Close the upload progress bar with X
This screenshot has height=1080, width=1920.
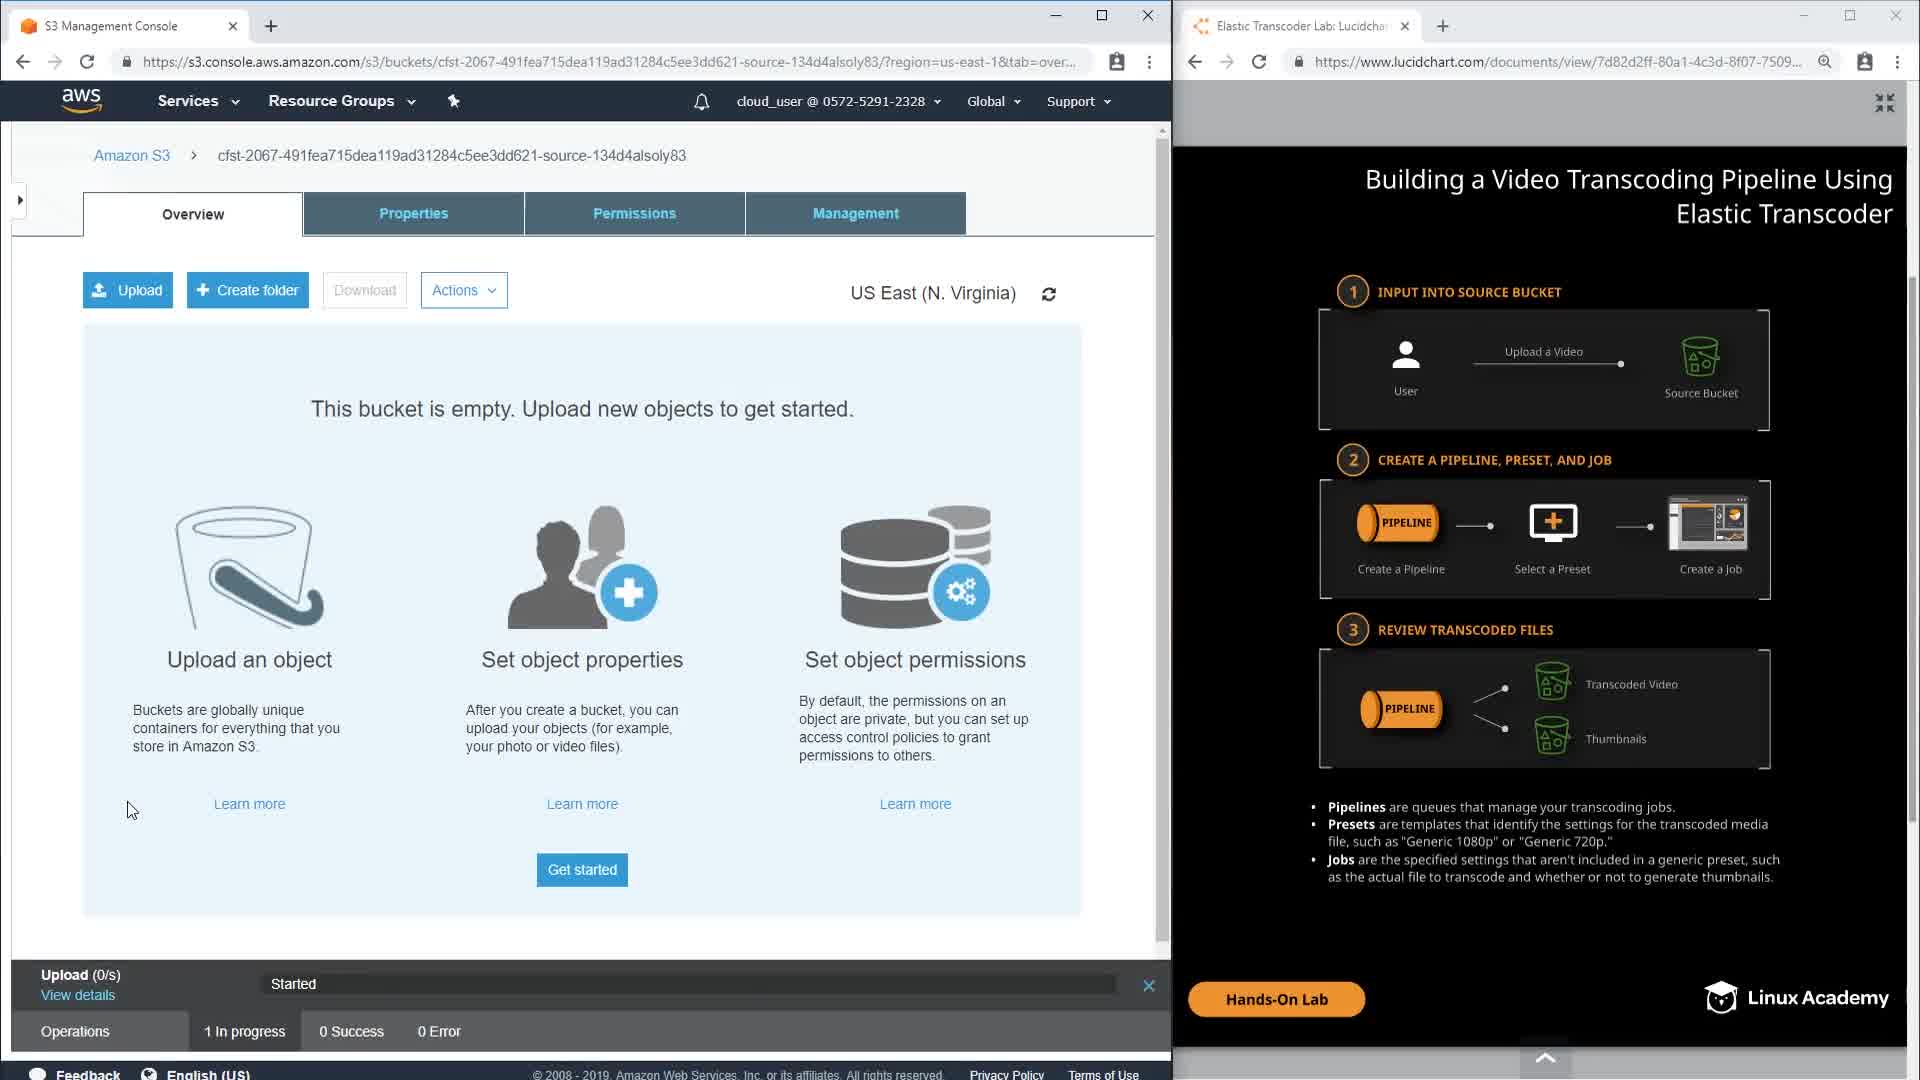click(x=1148, y=985)
